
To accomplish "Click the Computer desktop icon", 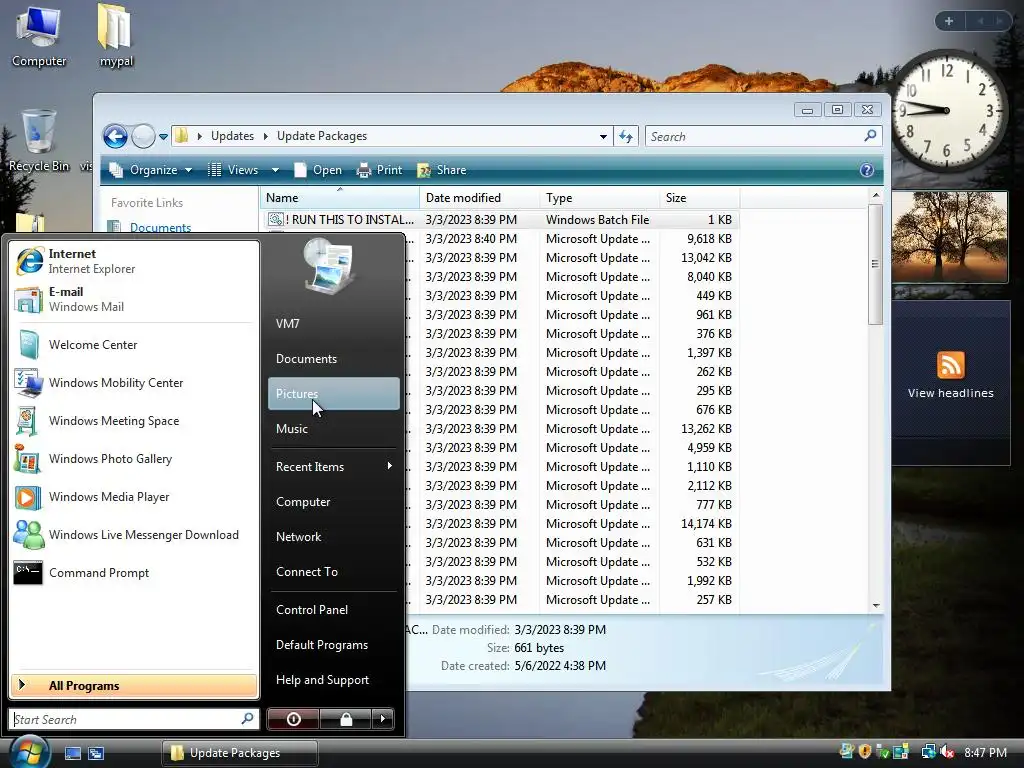I will pyautogui.click(x=39, y=36).
